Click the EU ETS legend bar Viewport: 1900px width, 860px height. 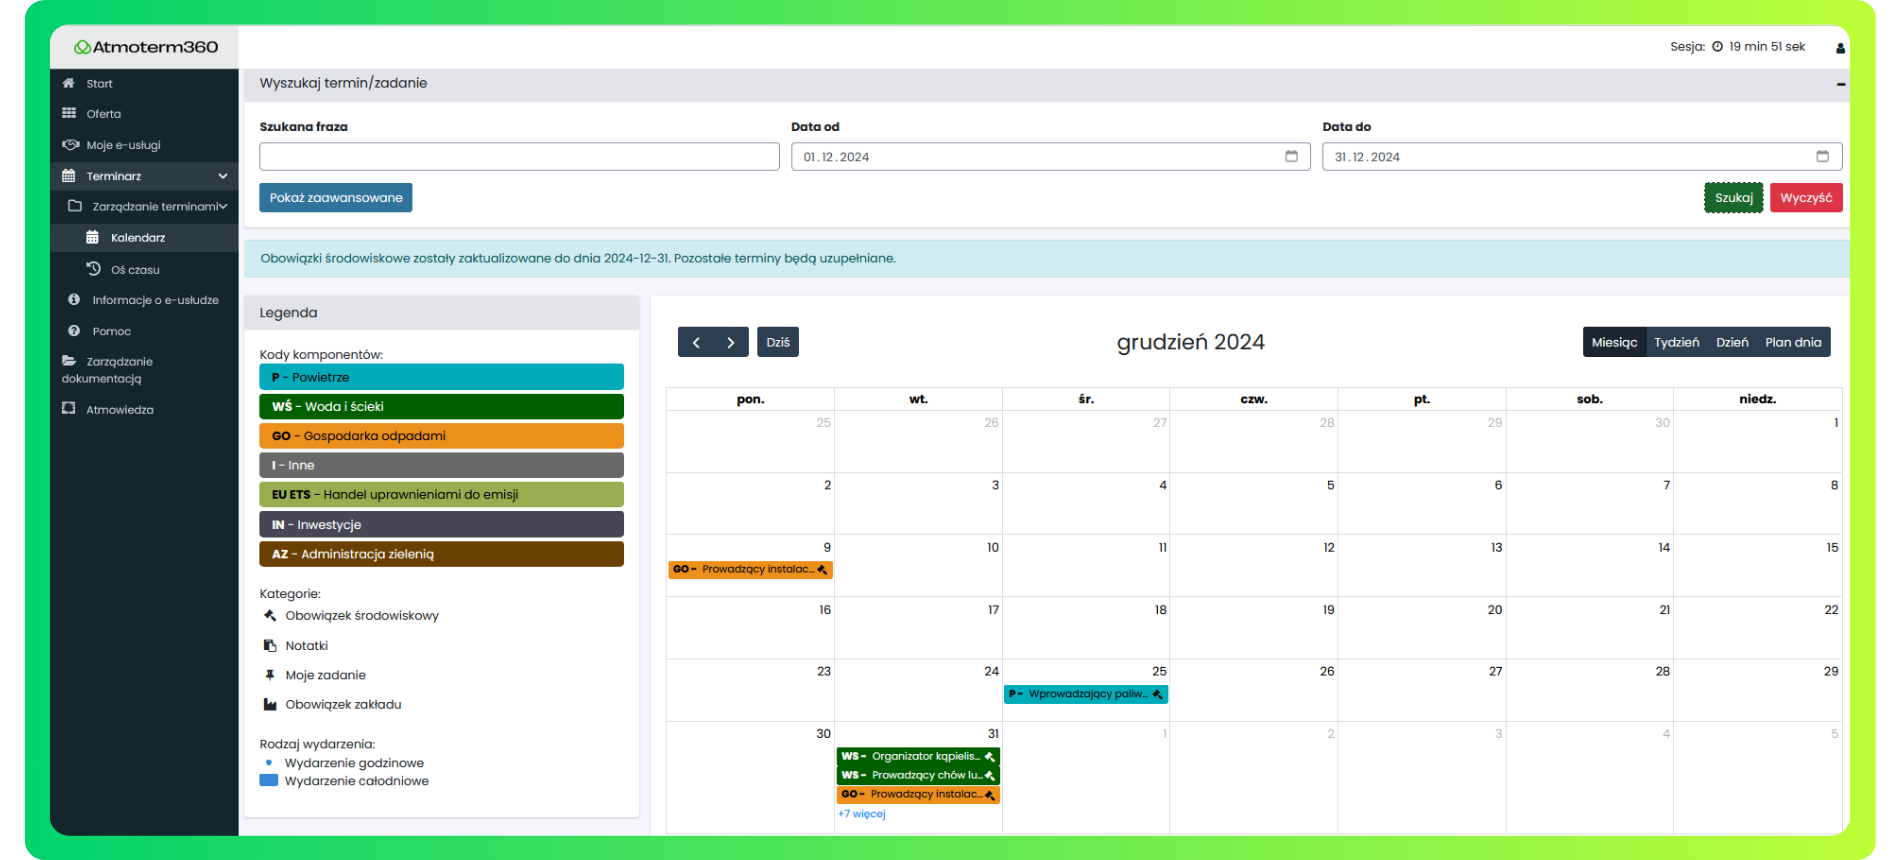[441, 494]
